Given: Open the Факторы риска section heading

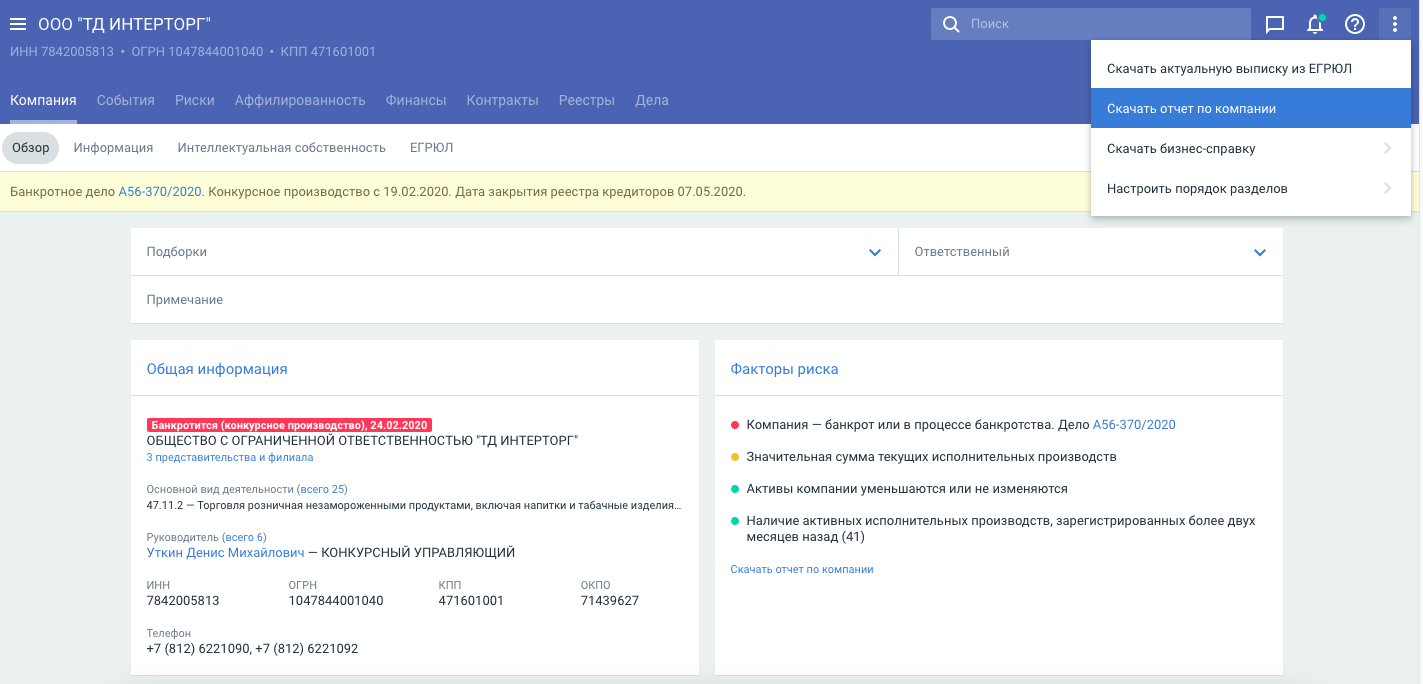Looking at the screenshot, I should click(x=784, y=369).
